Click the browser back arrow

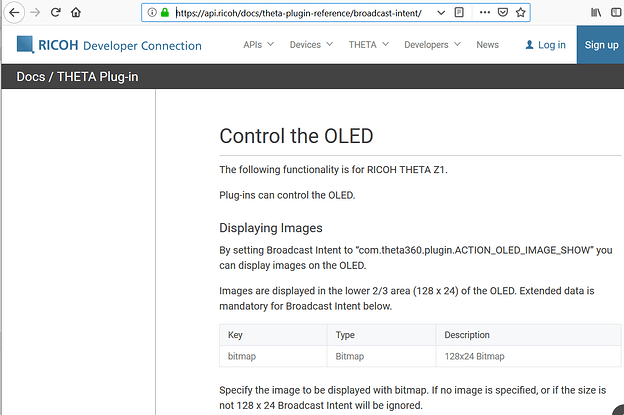(14, 13)
